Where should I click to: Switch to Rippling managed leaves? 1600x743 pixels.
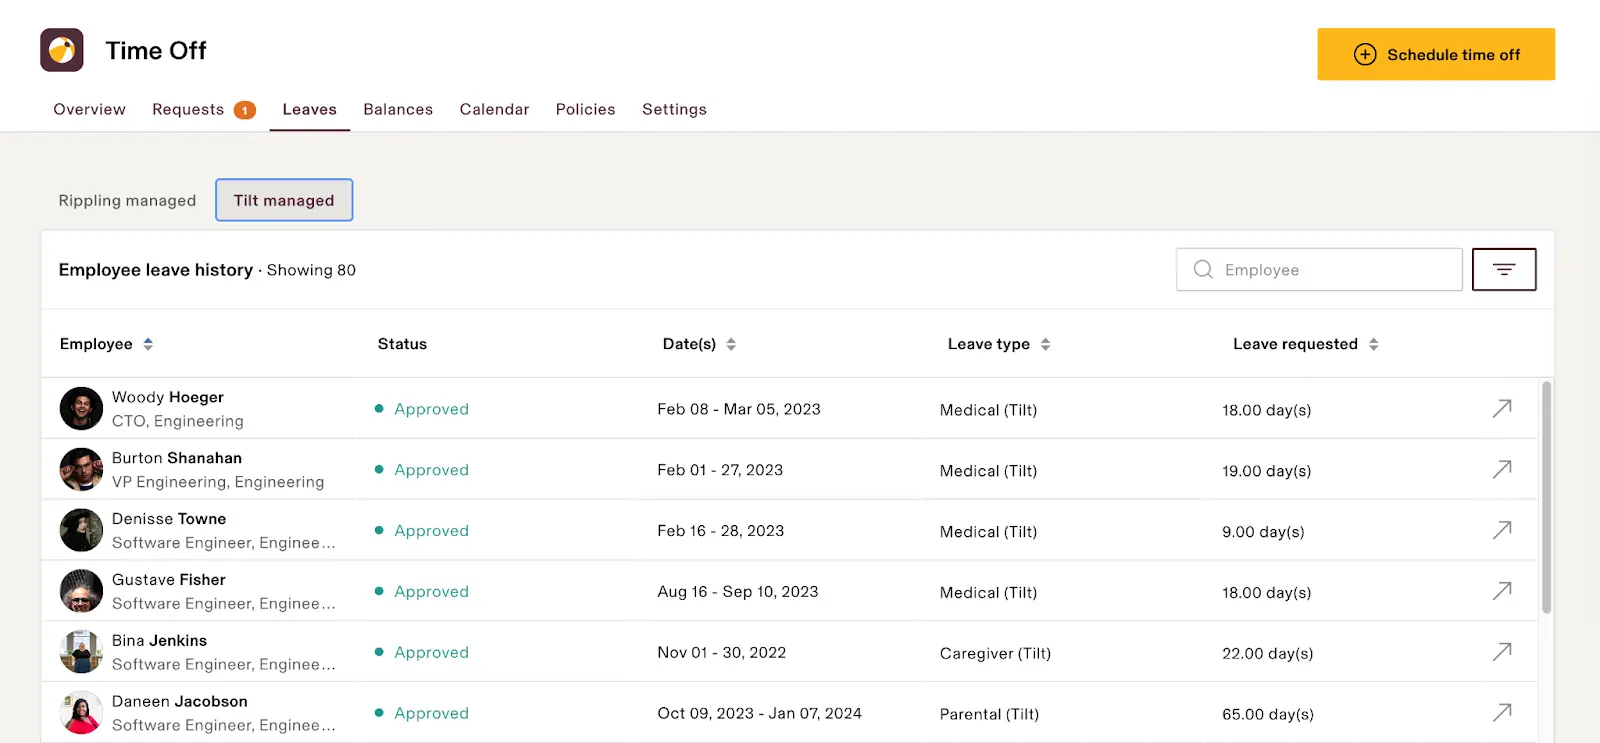tap(127, 200)
